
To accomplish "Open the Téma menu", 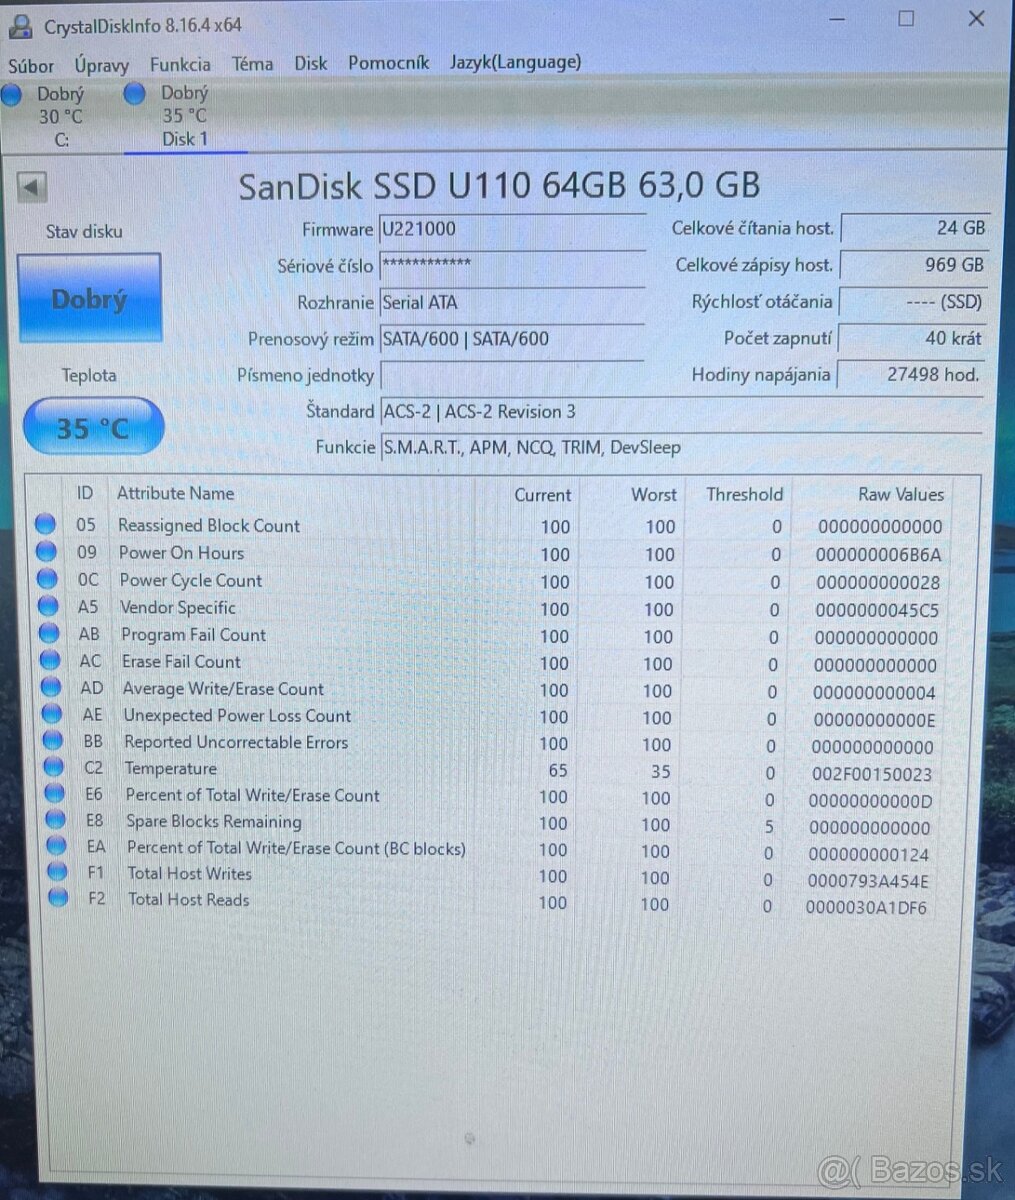I will click(x=252, y=63).
